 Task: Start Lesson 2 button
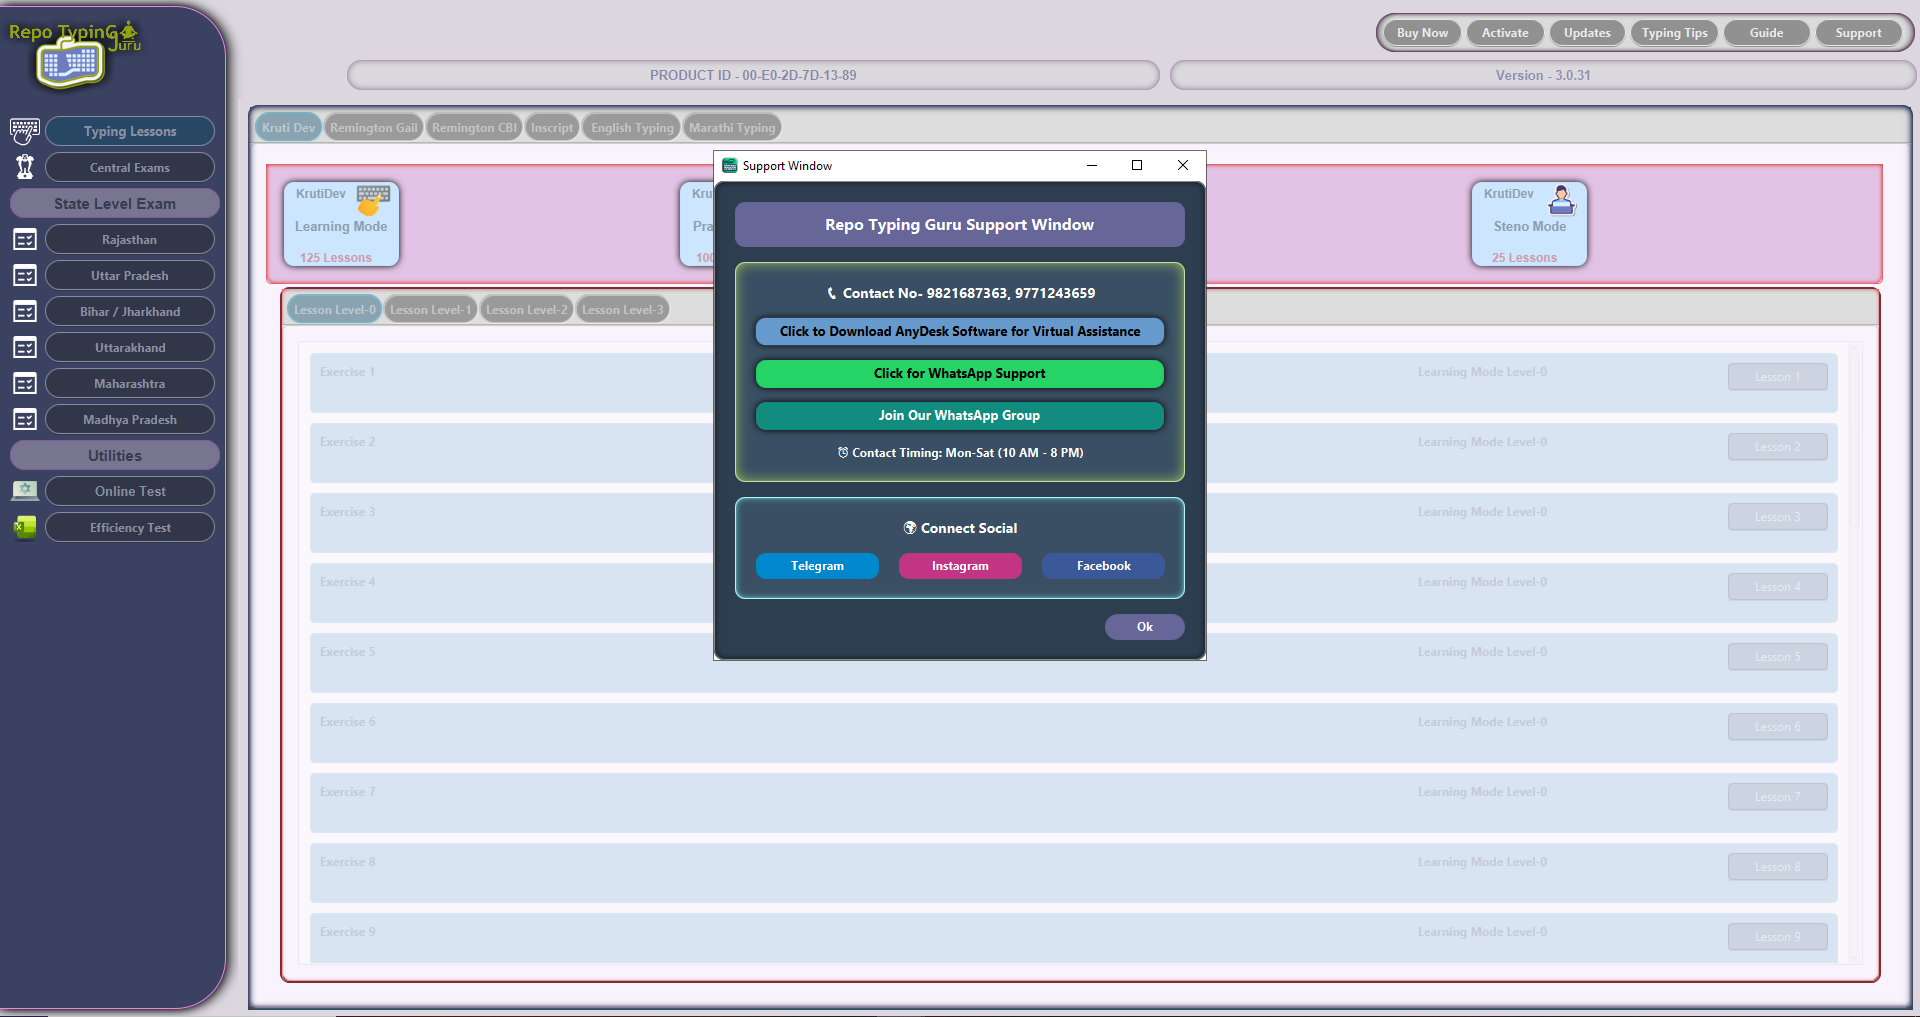click(1777, 447)
